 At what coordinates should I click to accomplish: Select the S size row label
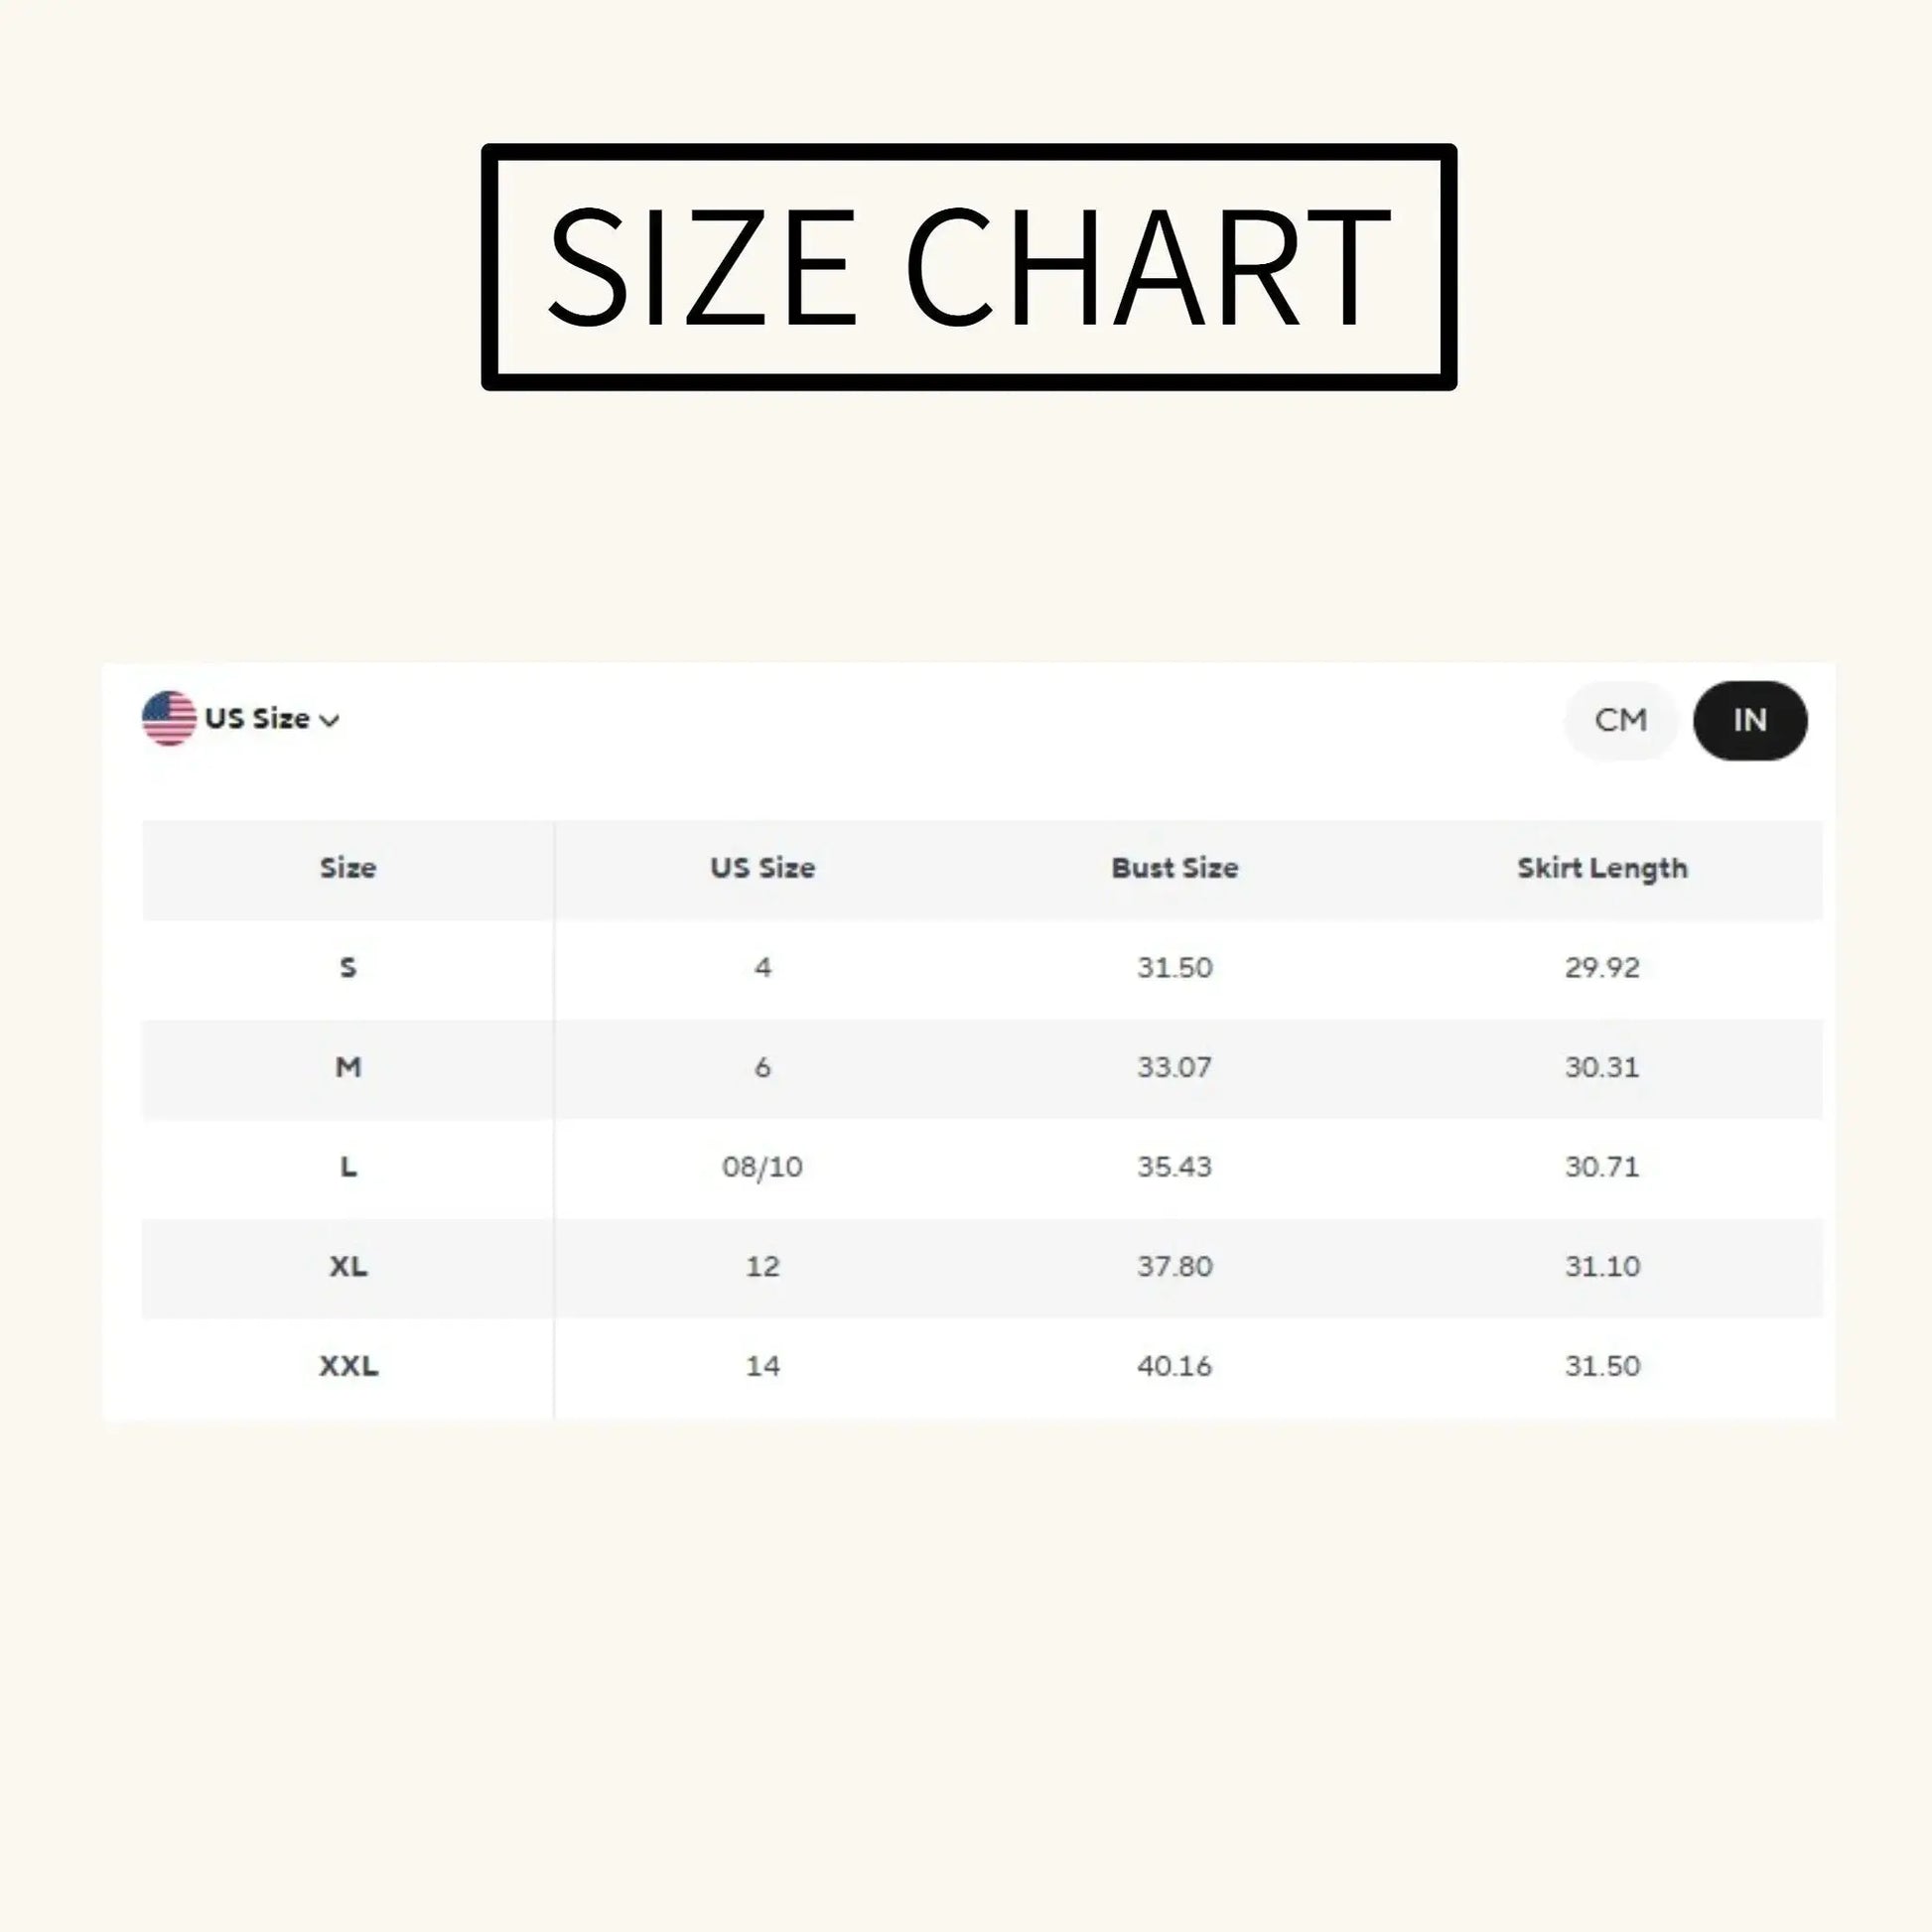pyautogui.click(x=348, y=967)
